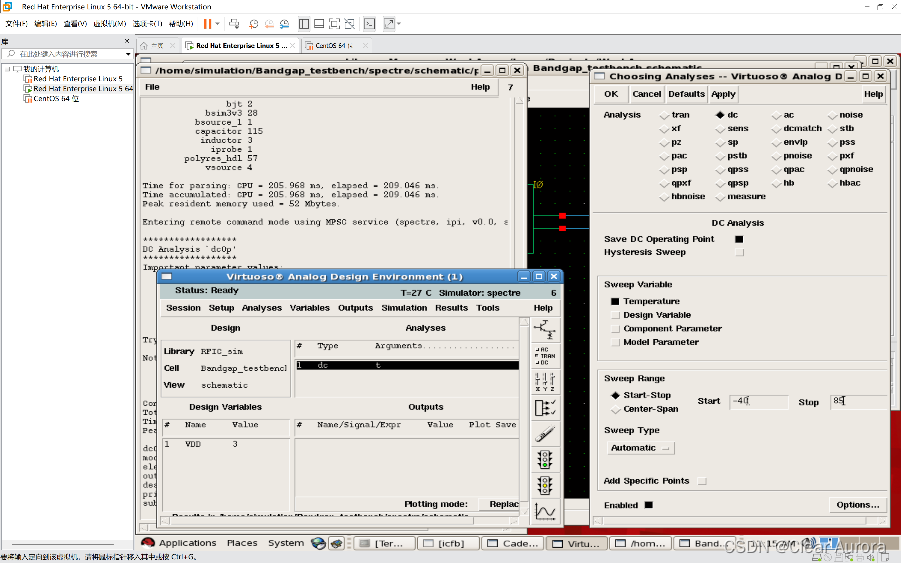Click the Start value input field
Viewport: 901px width, 563px height.
click(758, 402)
